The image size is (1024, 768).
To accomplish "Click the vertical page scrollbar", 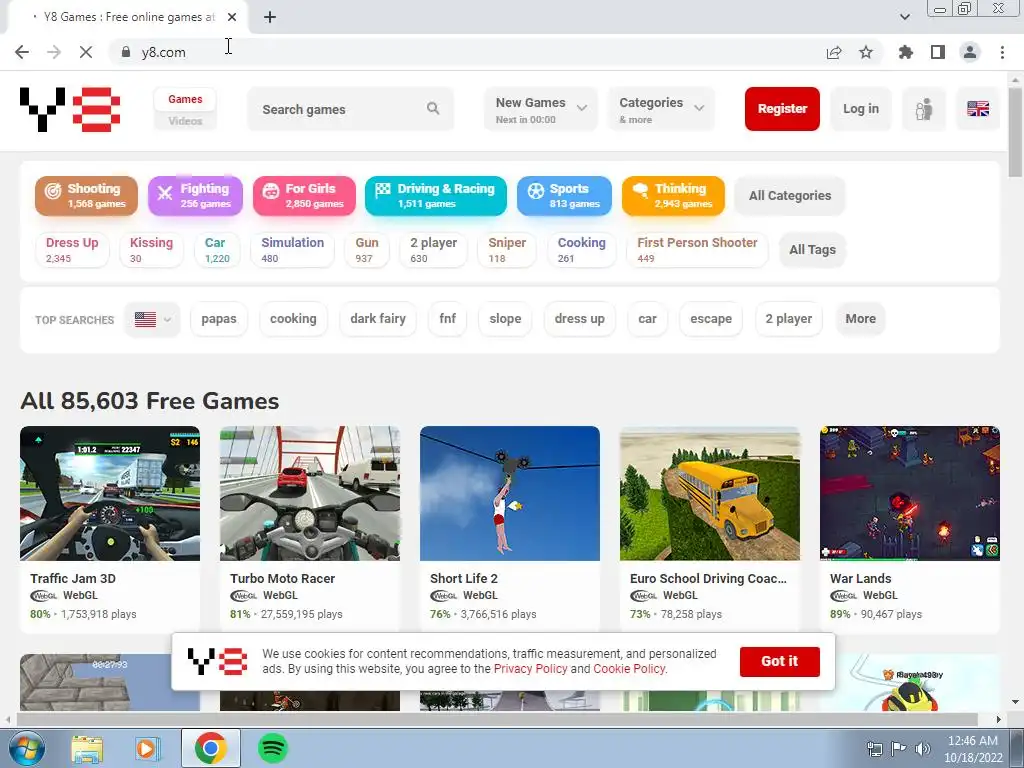I will tap(1015, 133).
